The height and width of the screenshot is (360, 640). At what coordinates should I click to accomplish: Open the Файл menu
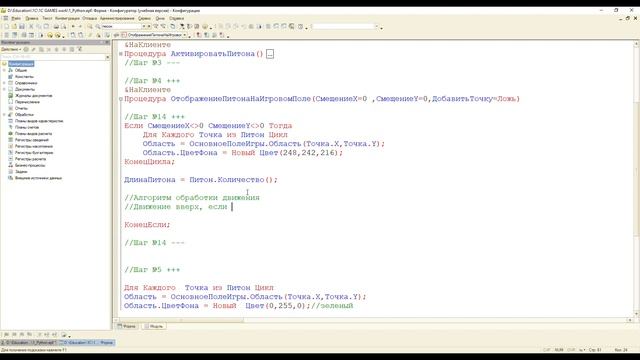(16, 18)
